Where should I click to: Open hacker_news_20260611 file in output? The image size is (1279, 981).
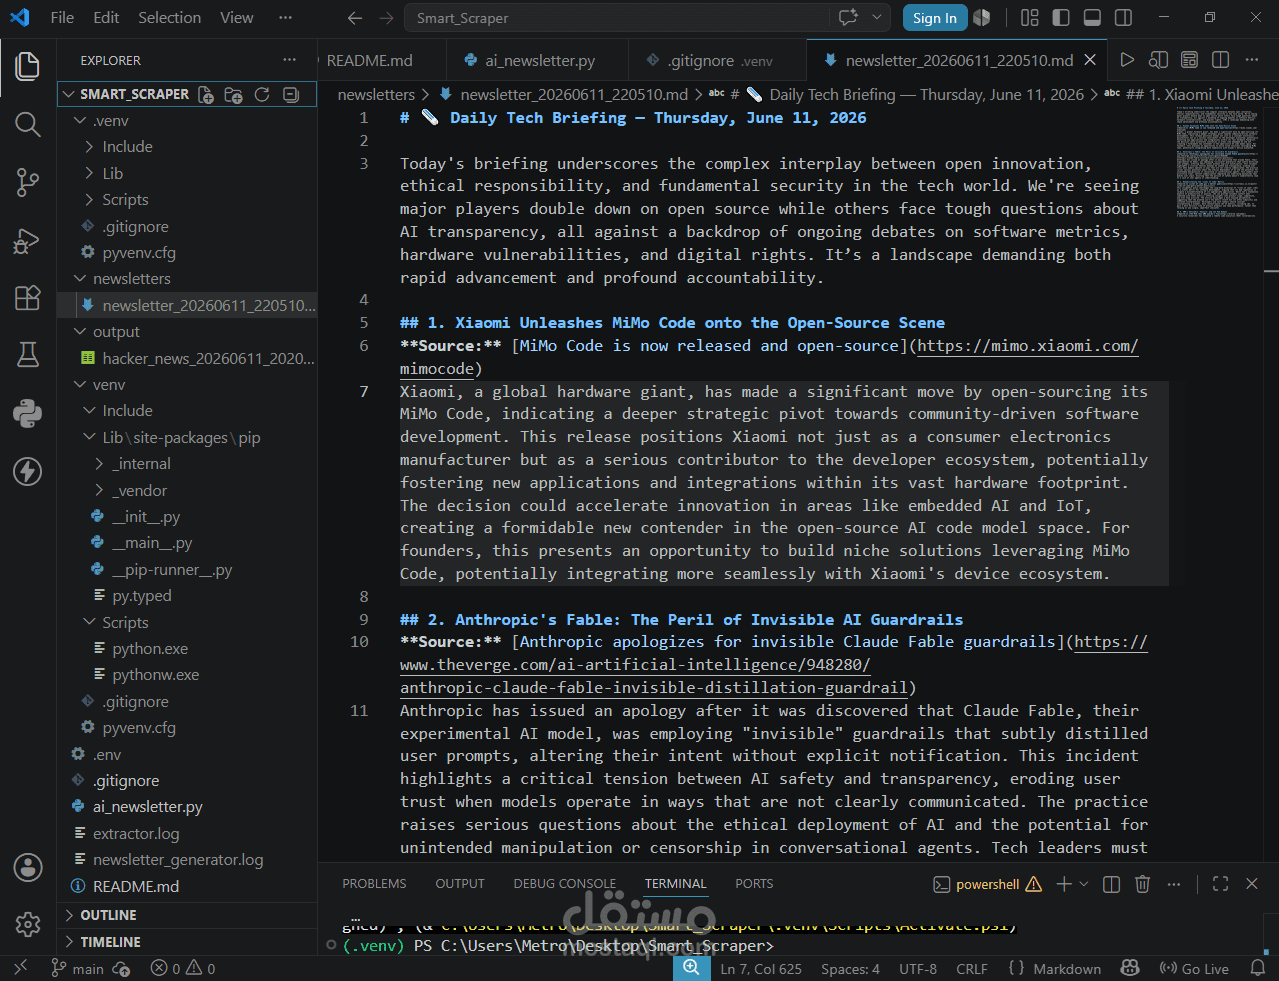click(187, 358)
